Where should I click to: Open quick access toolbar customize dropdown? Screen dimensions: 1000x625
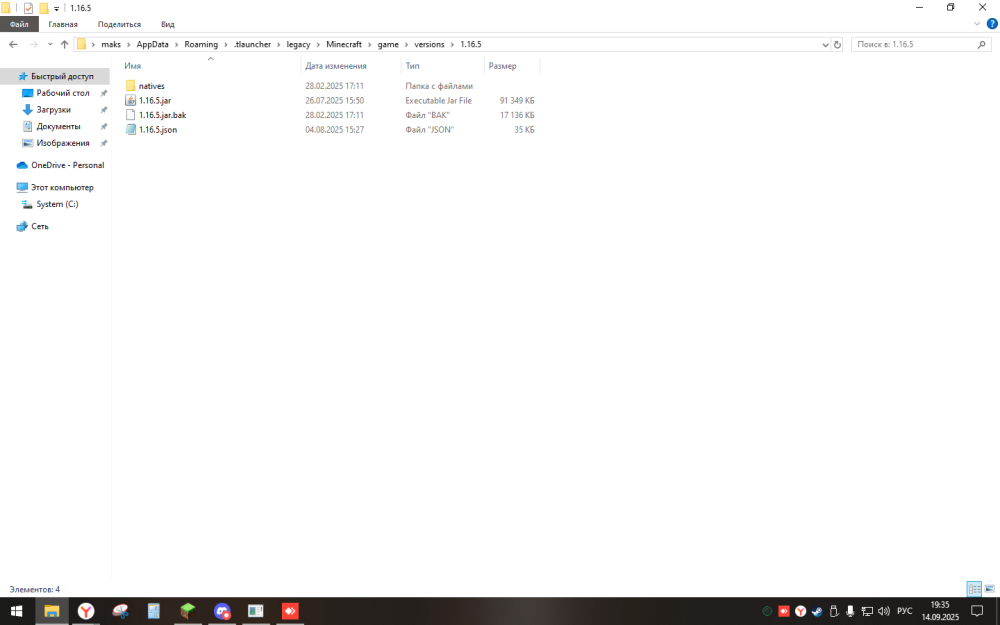[x=56, y=9]
